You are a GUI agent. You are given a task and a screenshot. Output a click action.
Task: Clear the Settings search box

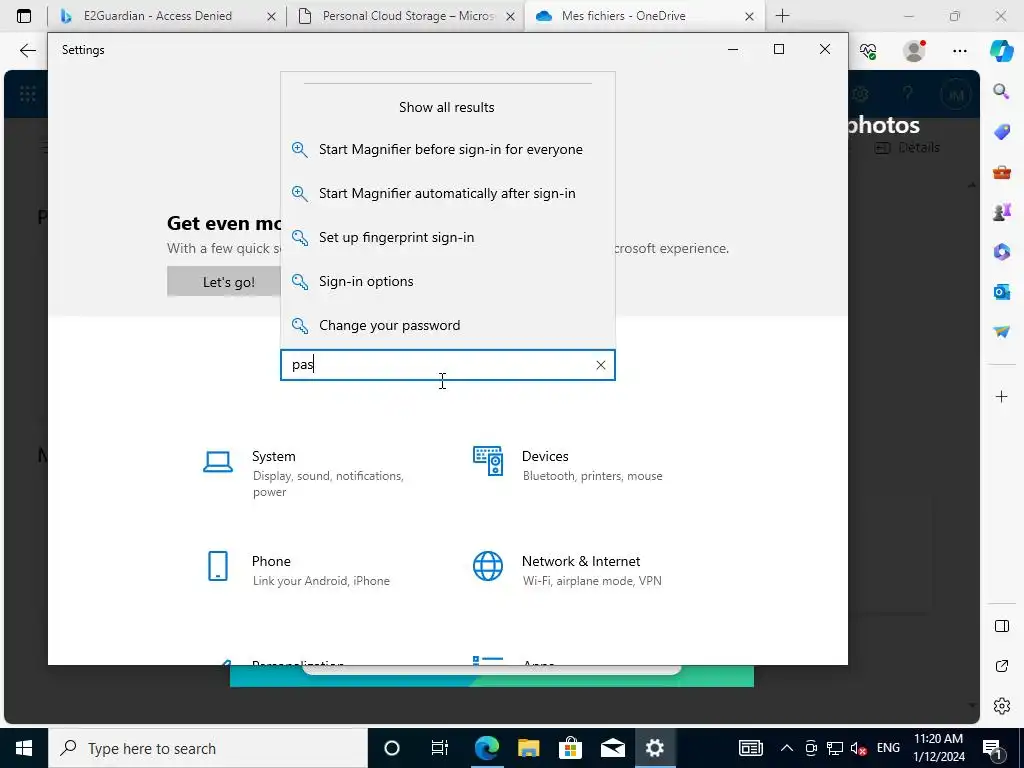[601, 365]
